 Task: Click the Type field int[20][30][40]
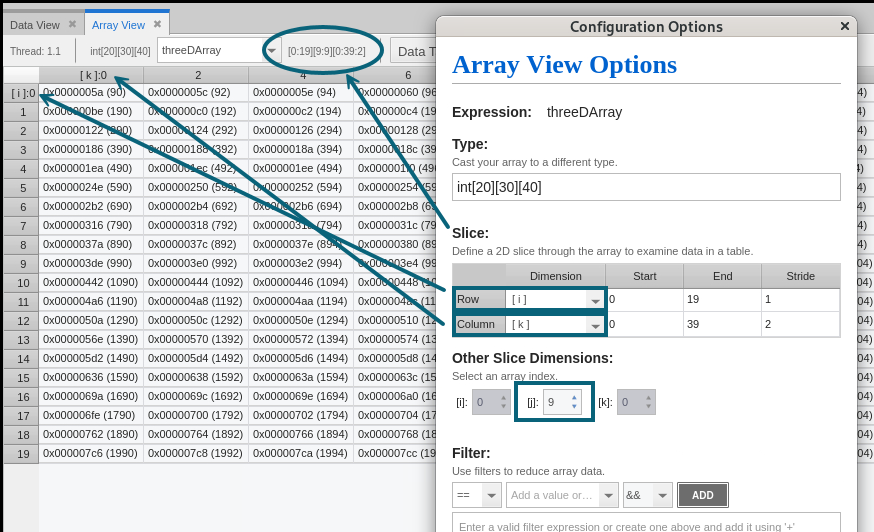coord(646,187)
